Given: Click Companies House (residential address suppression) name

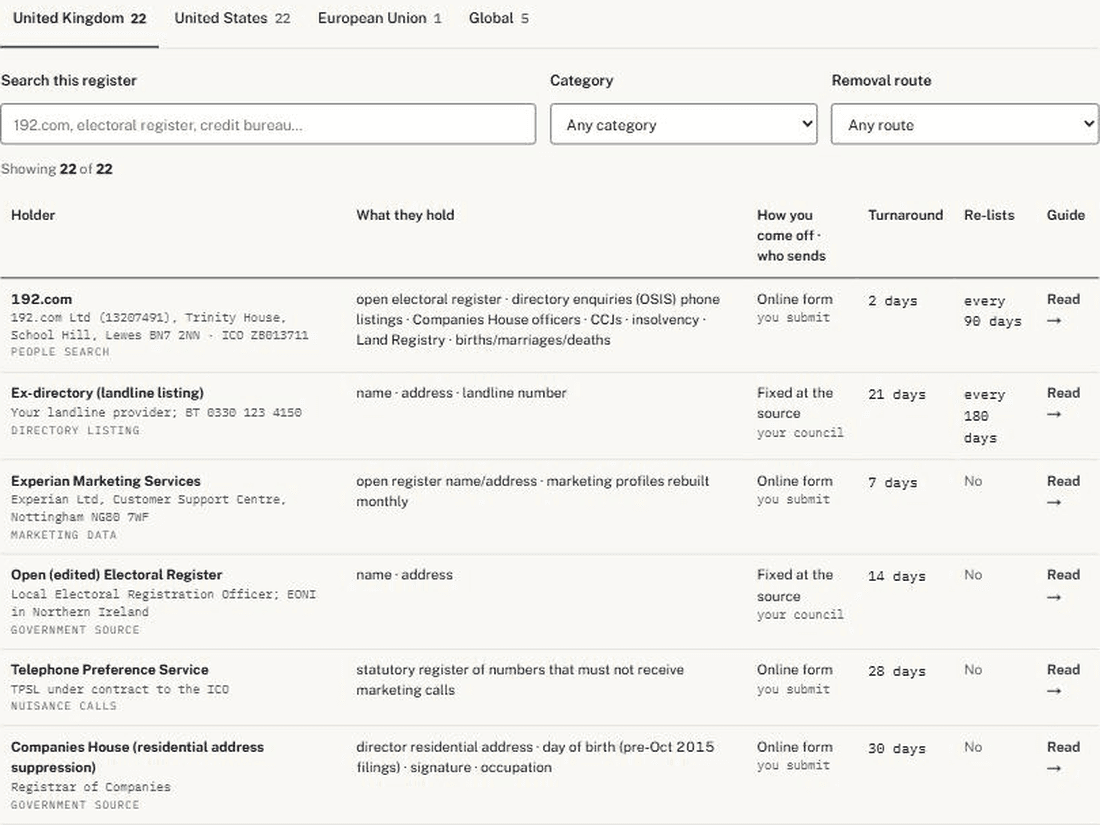Looking at the screenshot, I should pyautogui.click(x=138, y=757).
